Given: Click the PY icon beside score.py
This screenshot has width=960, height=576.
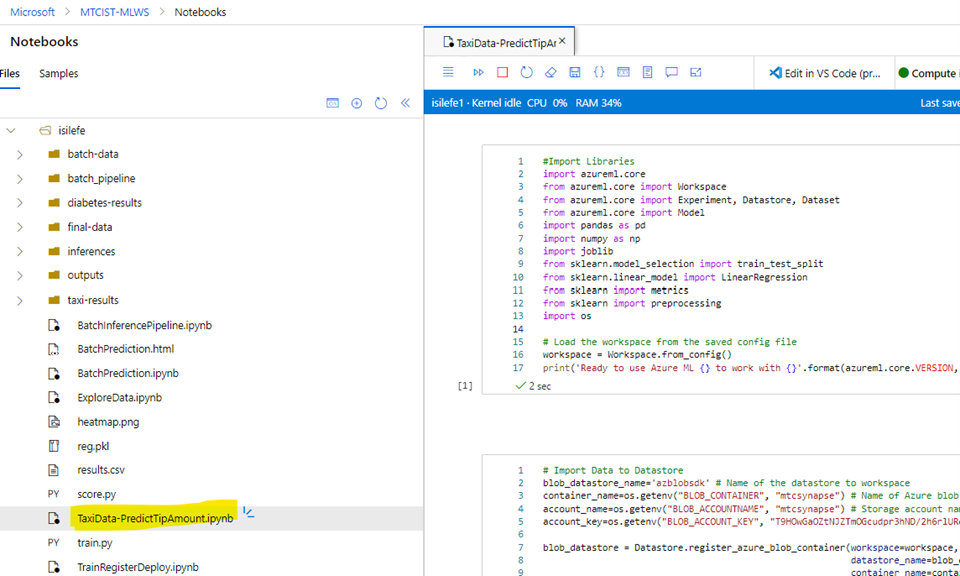Looking at the screenshot, I should click(54, 494).
